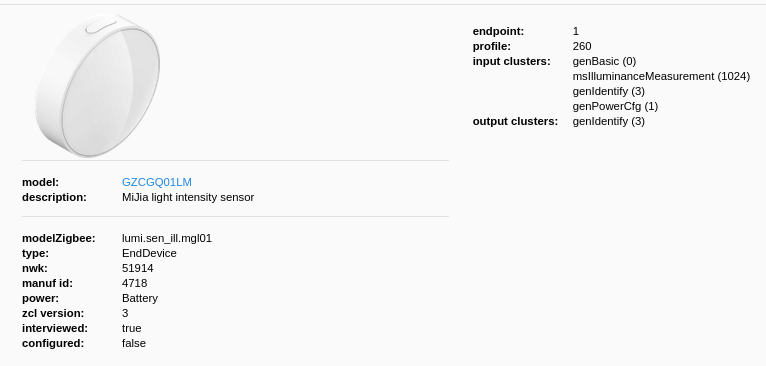Screen dimensions: 766x366
Task: Open the GZCGQ01LM model link
Action: pos(157,182)
